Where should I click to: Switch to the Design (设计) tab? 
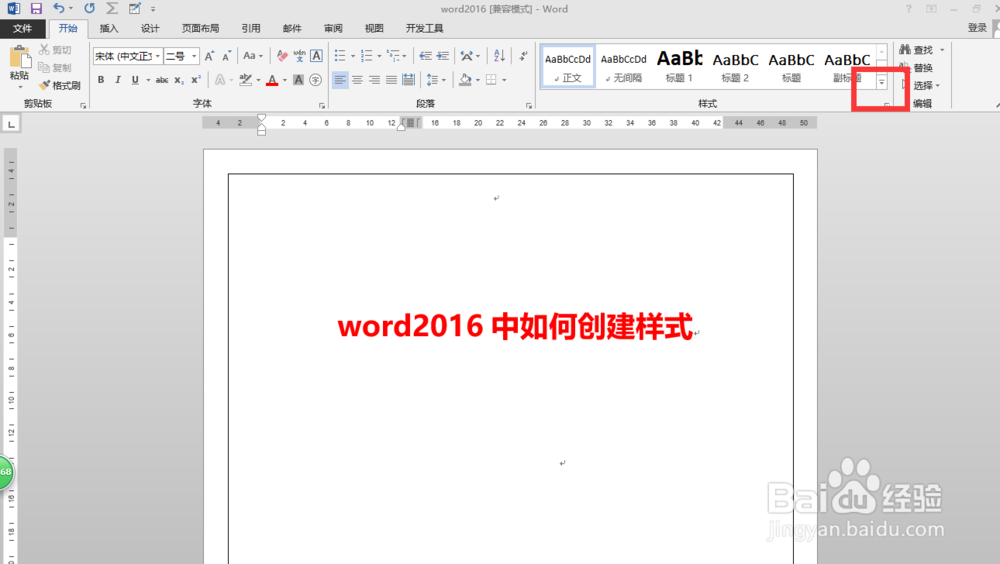150,28
